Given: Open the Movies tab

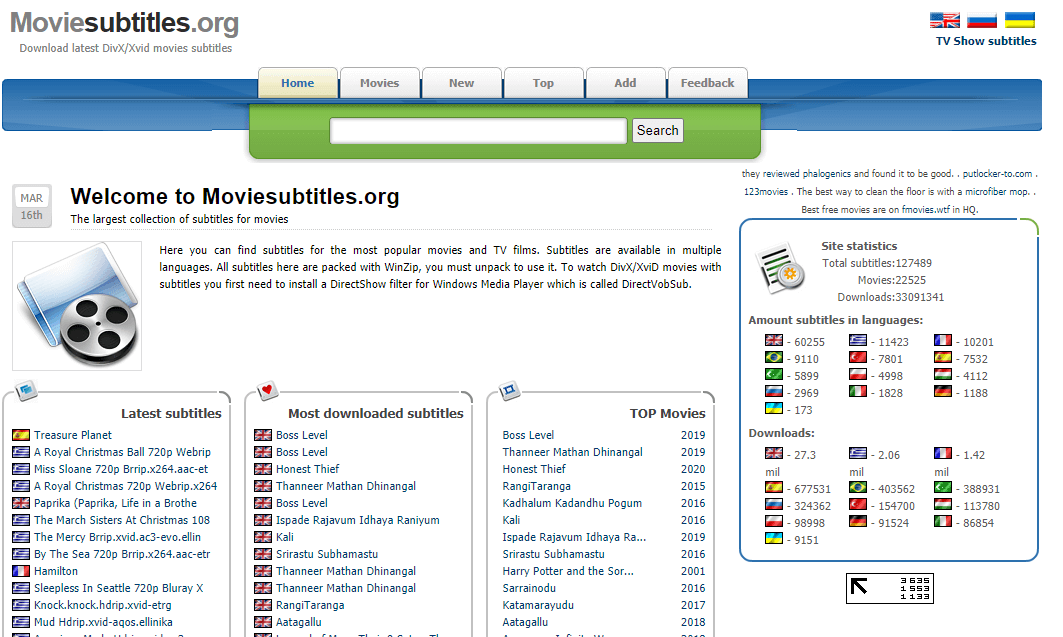Looking at the screenshot, I should coord(380,83).
